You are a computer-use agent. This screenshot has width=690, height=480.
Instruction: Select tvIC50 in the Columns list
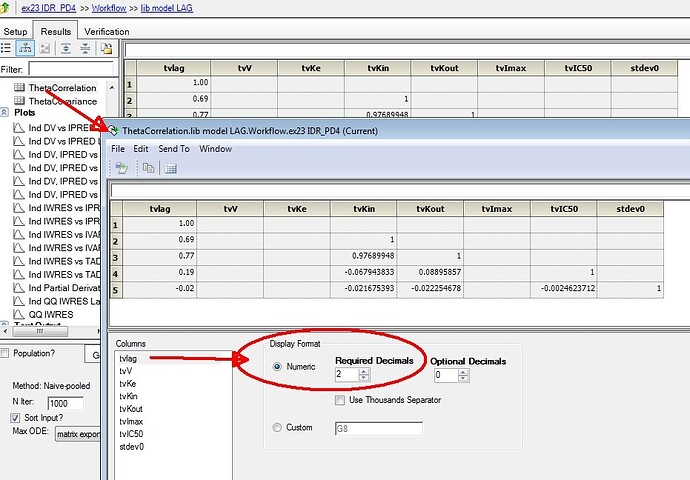[x=131, y=434]
